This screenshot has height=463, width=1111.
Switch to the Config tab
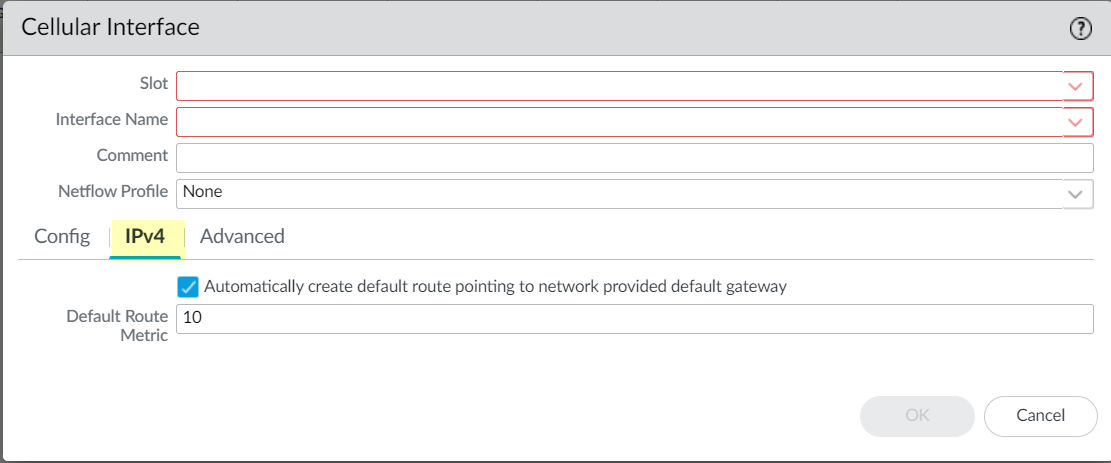pos(62,237)
